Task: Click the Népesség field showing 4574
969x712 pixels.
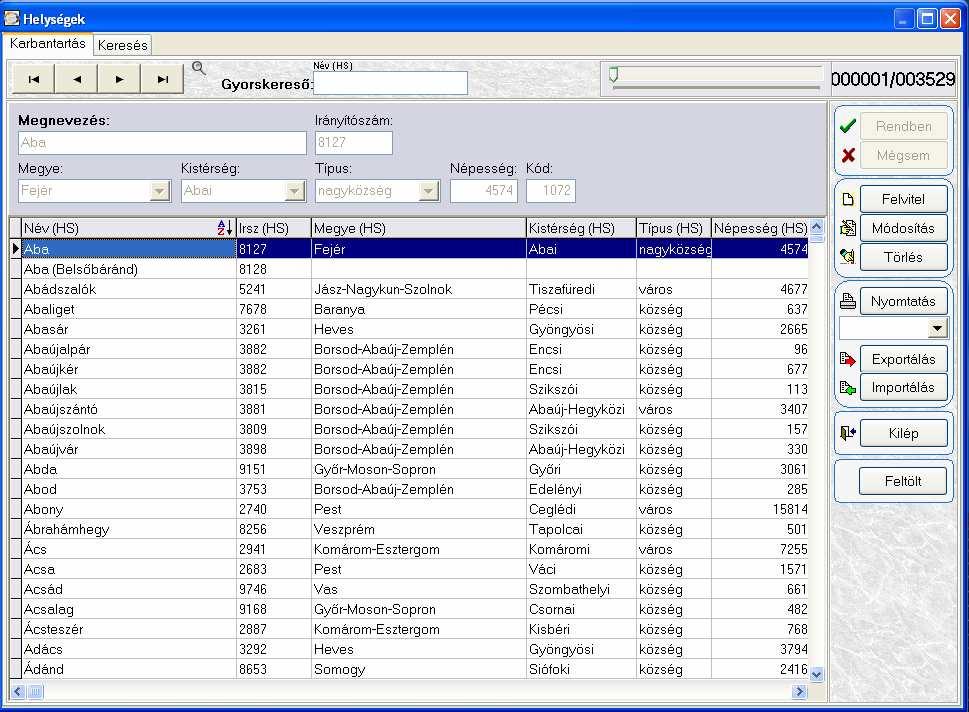Action: [483, 190]
